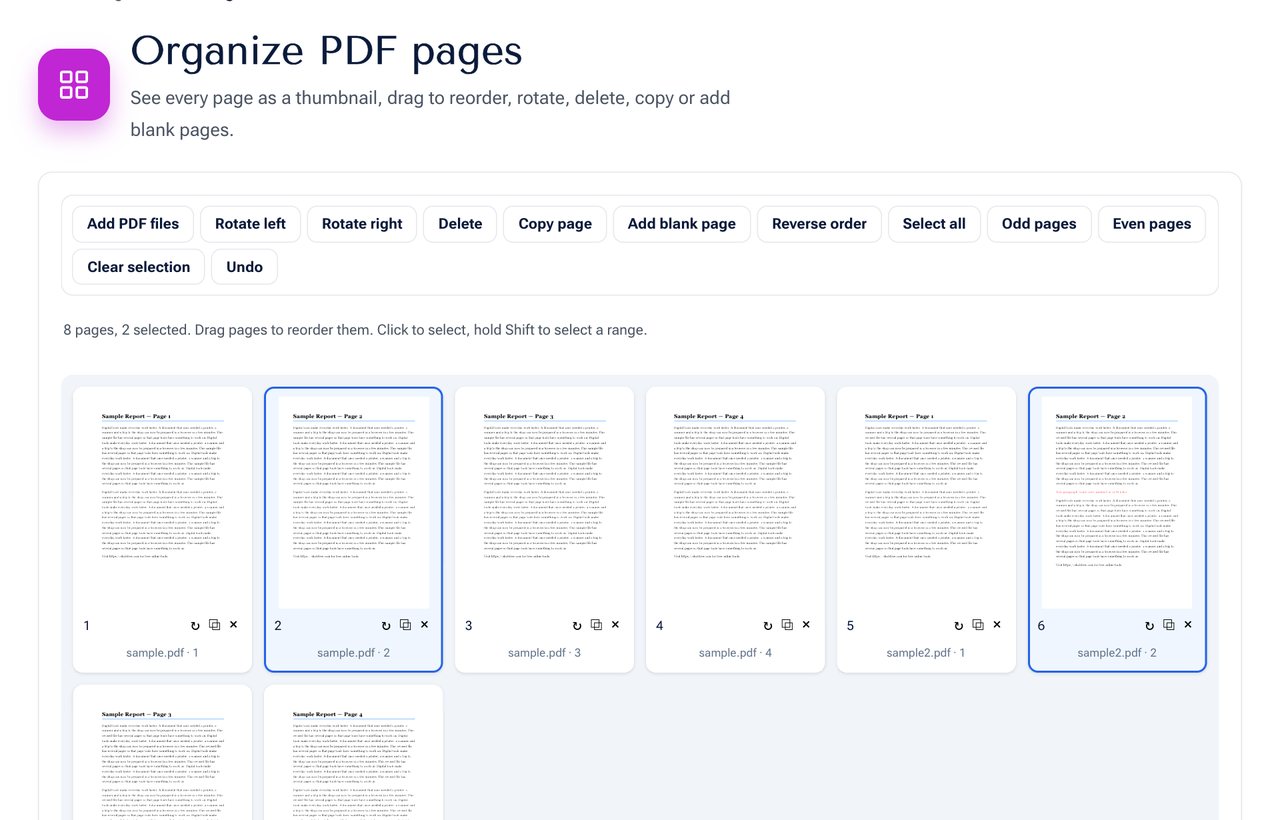Screen dimensions: 1280x820
Task: Remove page 3 with its X icon
Action: [615, 625]
